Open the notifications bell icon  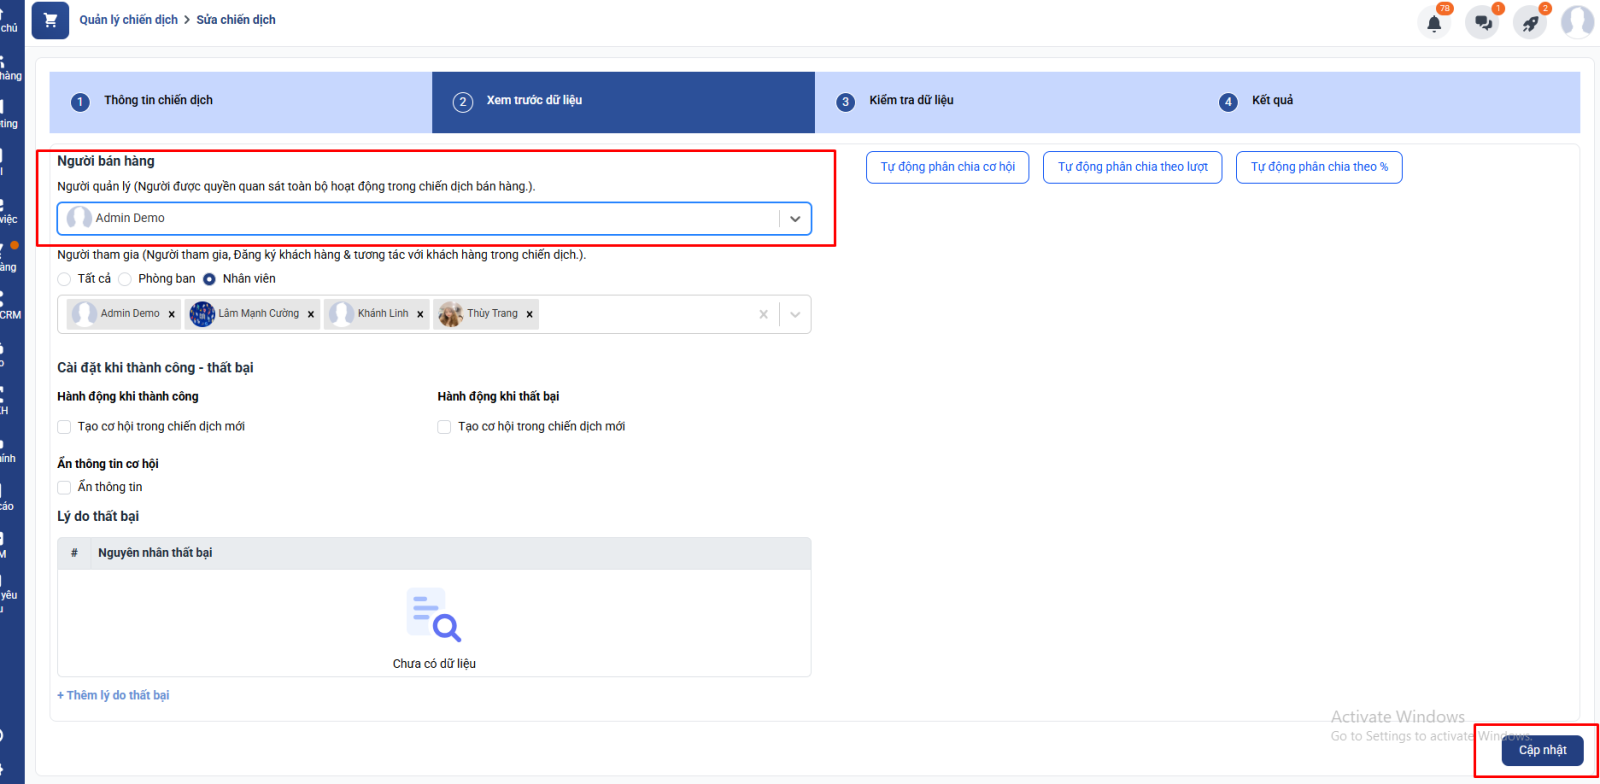(x=1434, y=23)
